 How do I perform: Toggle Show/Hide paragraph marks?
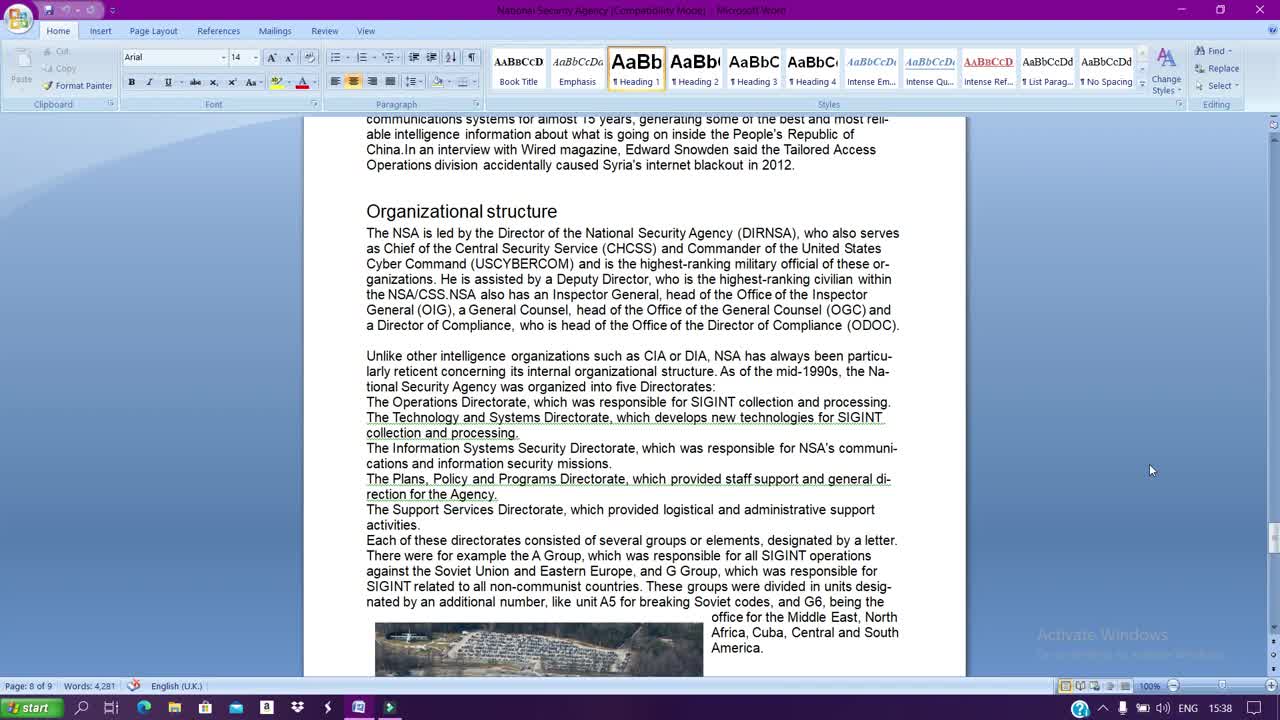(472, 57)
